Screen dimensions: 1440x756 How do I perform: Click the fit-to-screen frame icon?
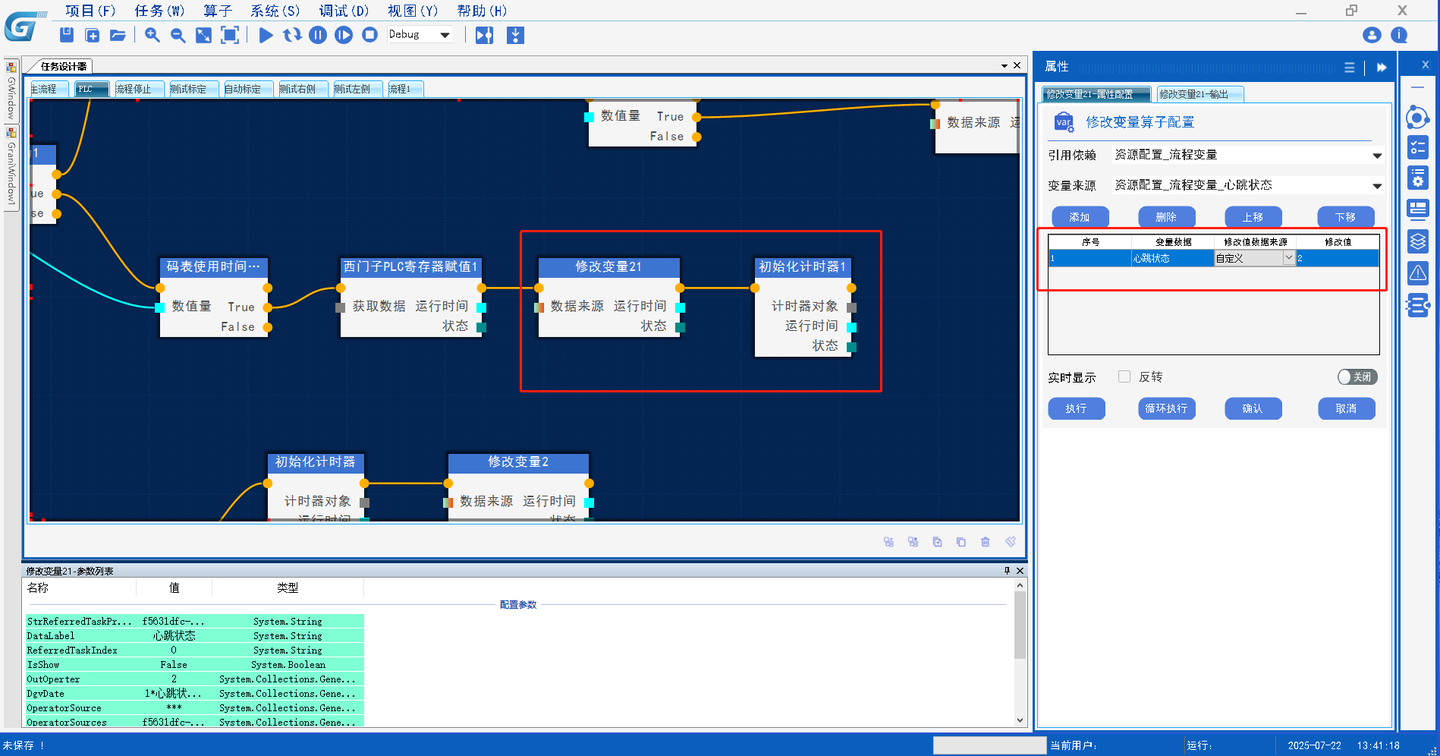(x=229, y=35)
